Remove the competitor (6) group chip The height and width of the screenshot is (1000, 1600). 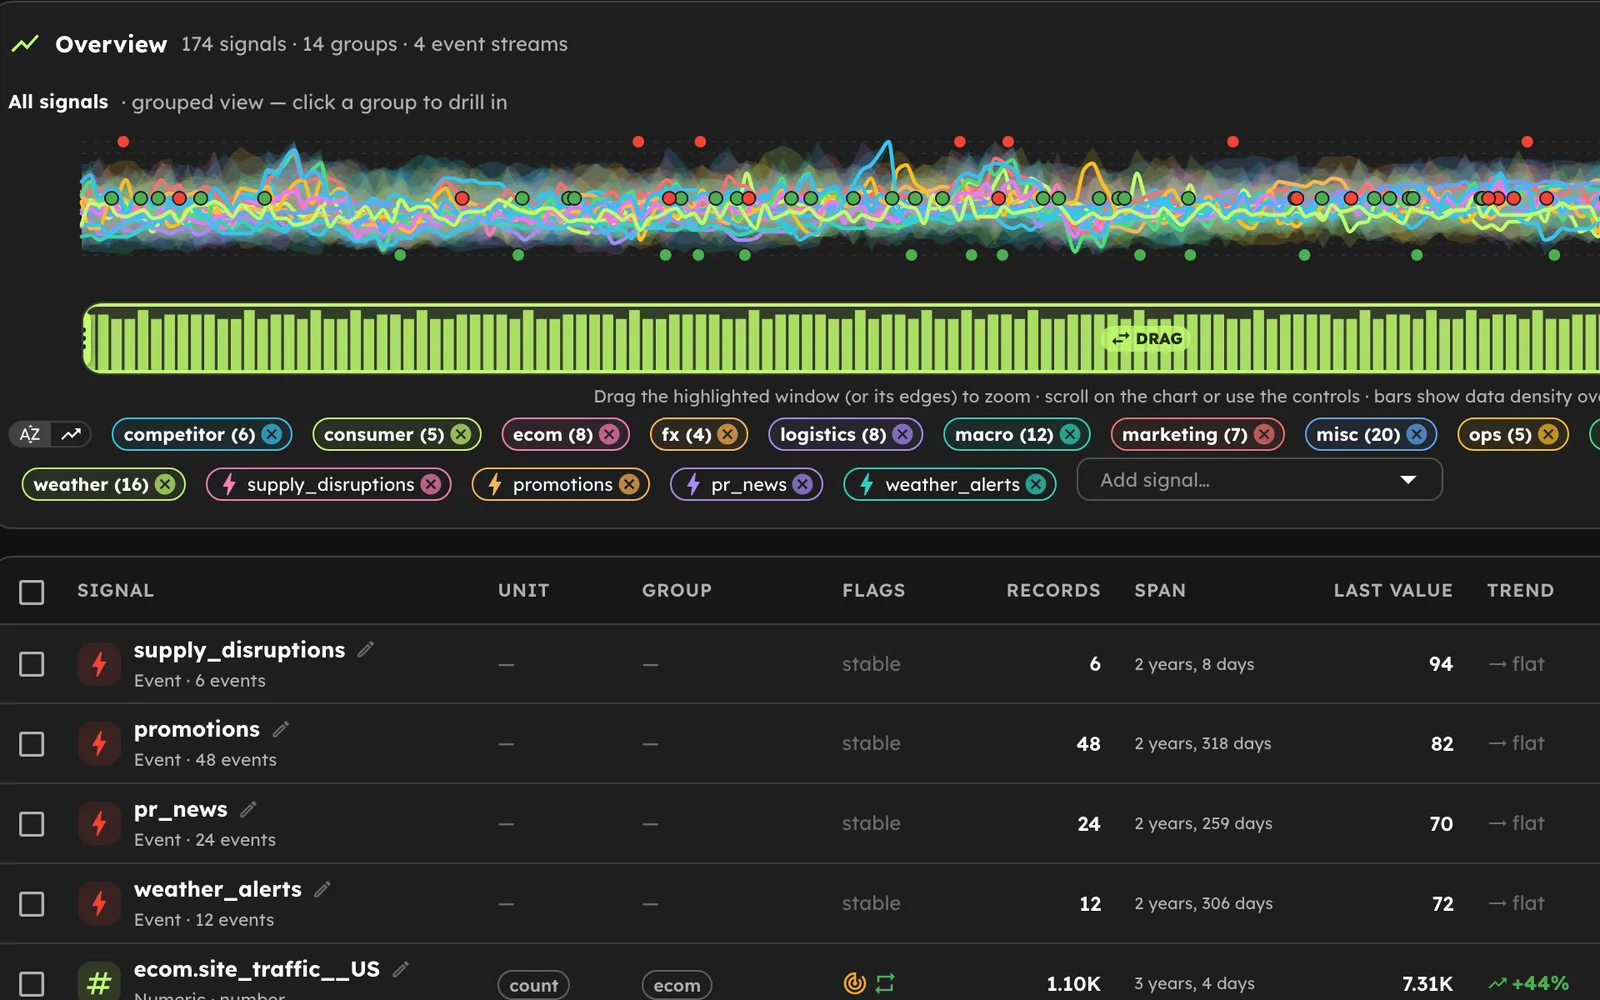[x=272, y=434]
